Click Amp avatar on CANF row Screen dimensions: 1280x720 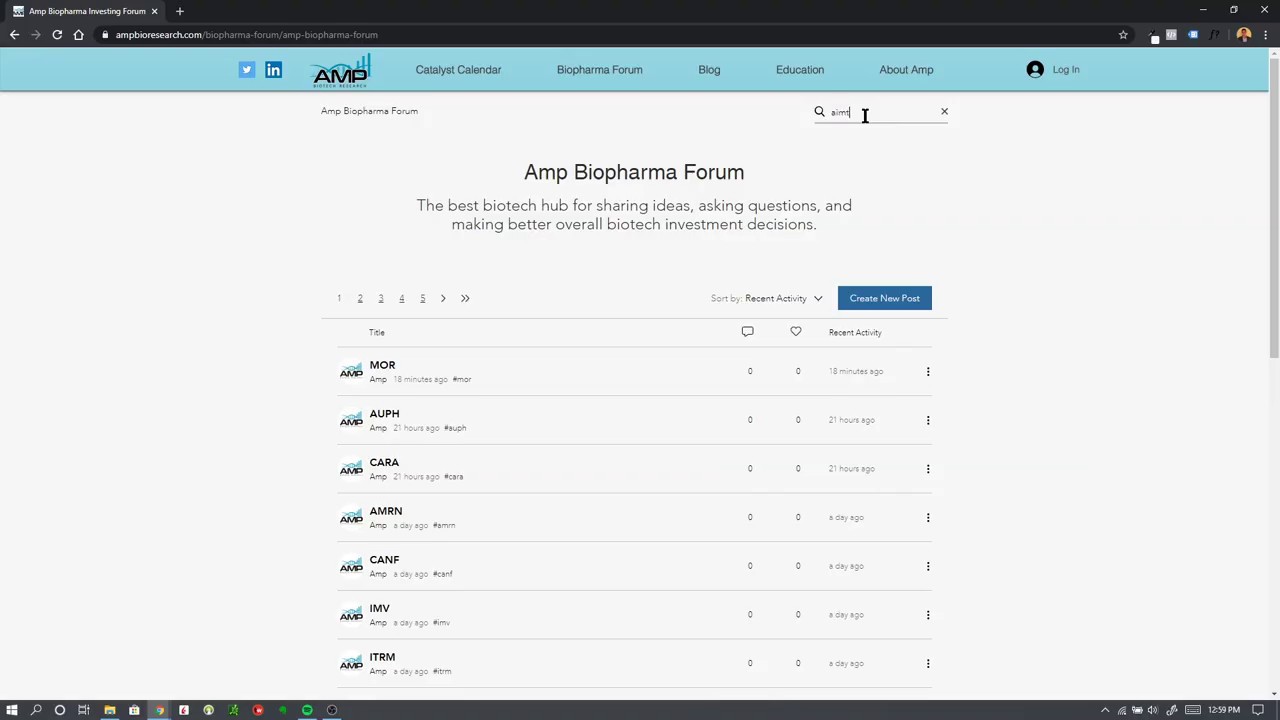click(x=351, y=566)
